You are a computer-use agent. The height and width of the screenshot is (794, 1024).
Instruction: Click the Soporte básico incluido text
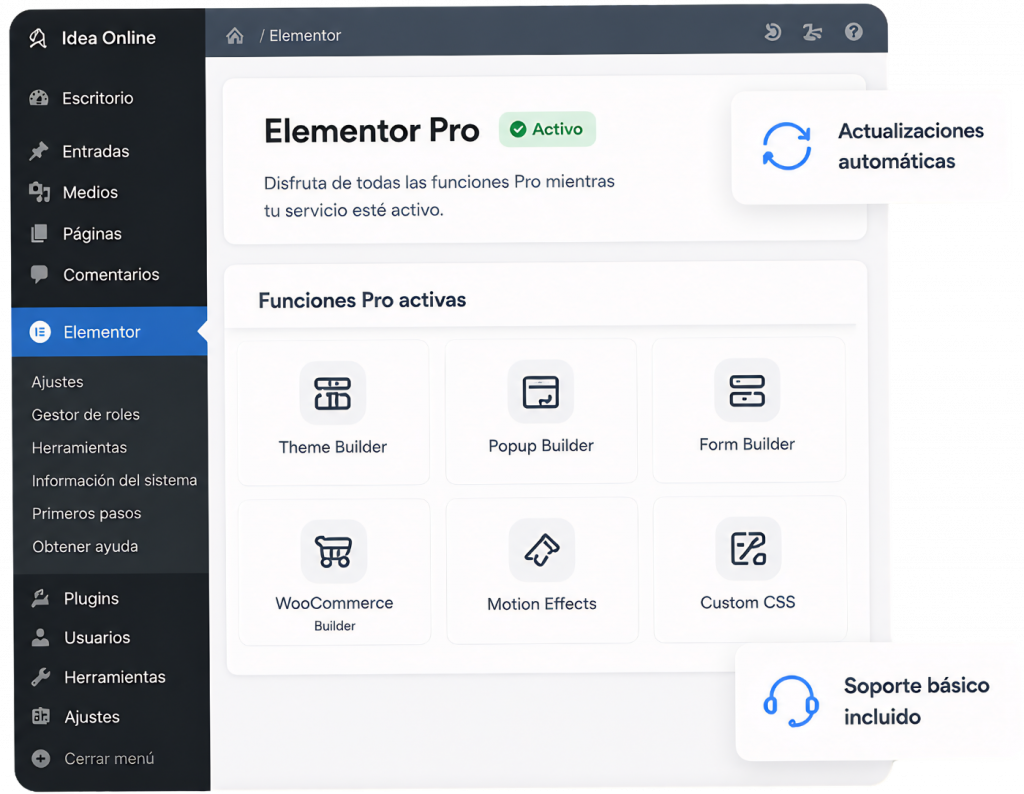point(916,701)
